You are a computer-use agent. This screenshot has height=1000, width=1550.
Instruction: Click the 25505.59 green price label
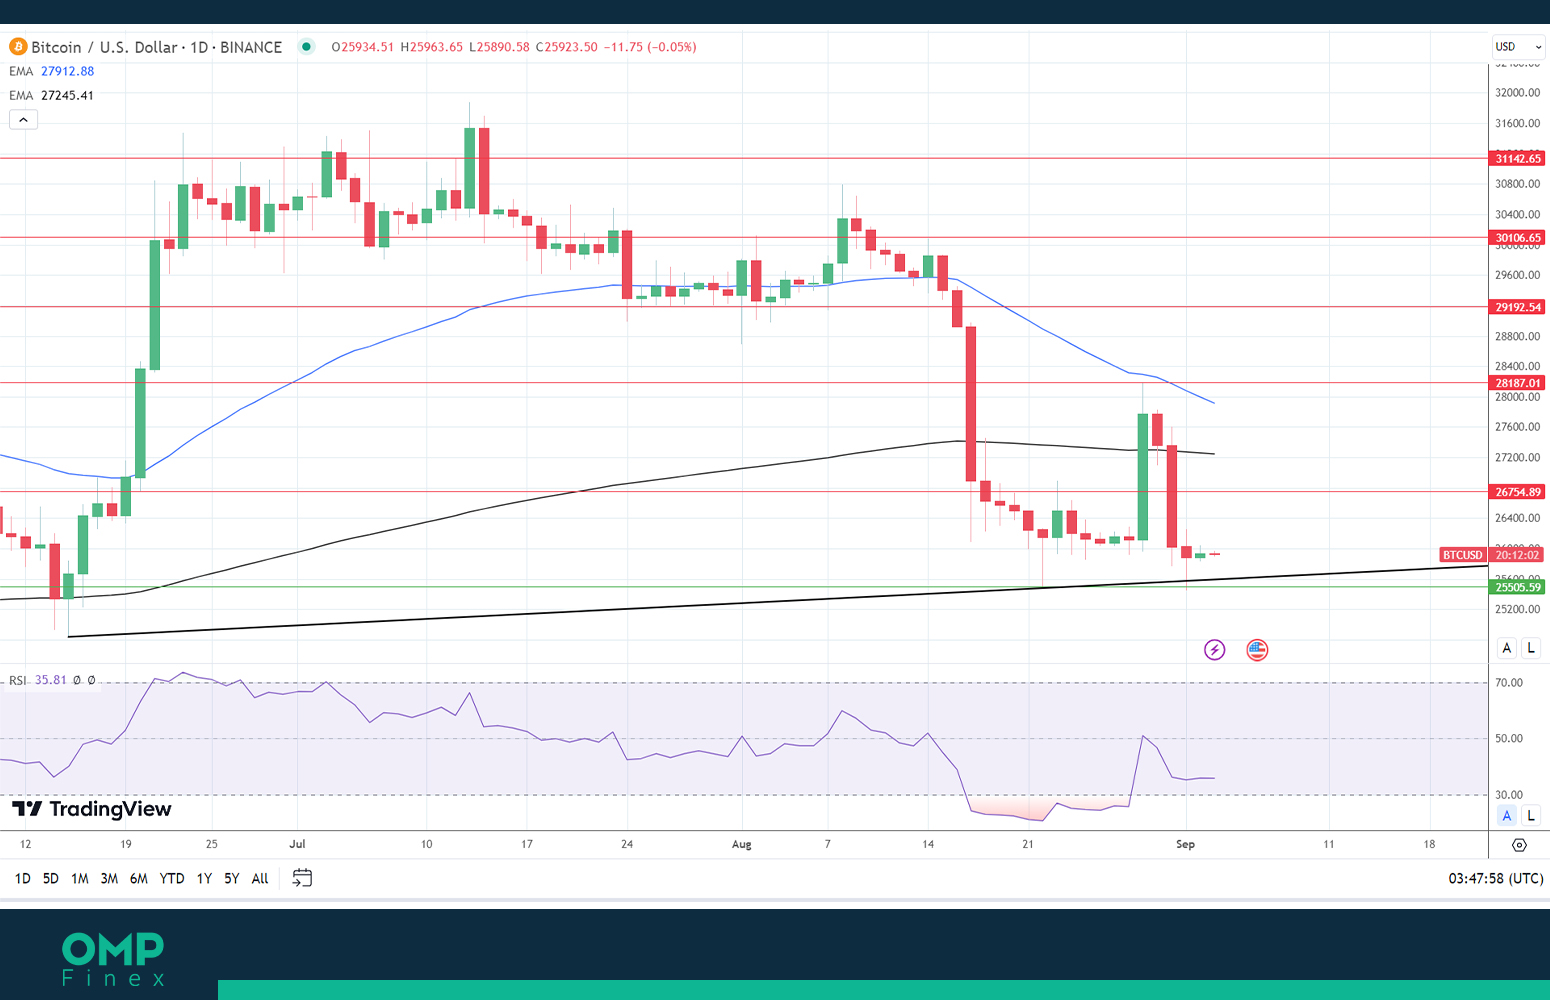(x=1518, y=587)
